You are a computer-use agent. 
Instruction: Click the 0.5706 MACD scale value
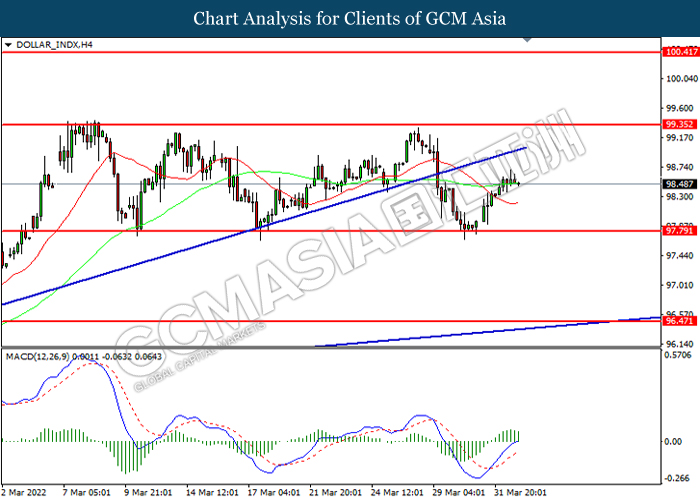click(680, 355)
